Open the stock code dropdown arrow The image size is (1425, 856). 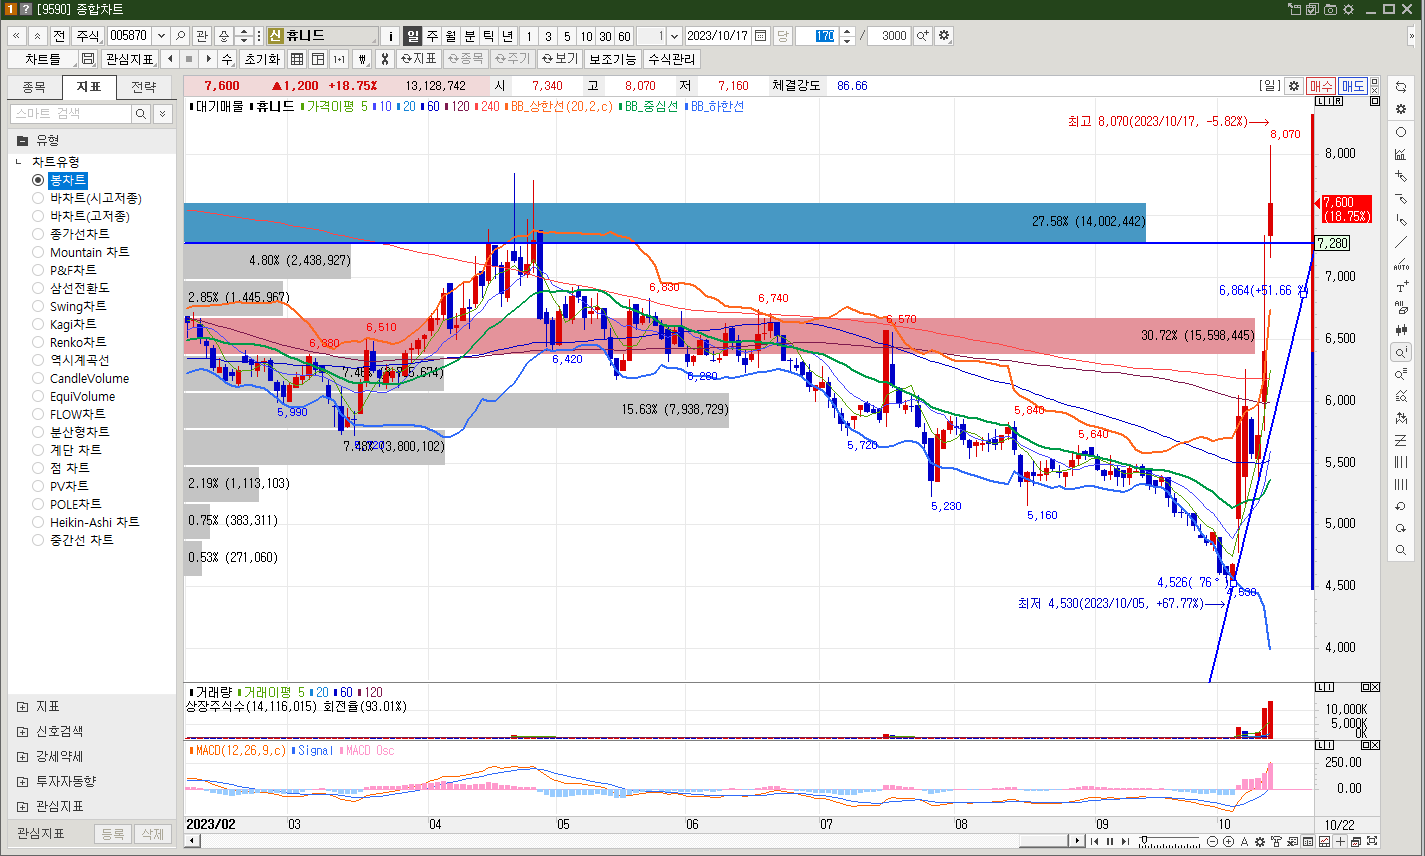161,36
